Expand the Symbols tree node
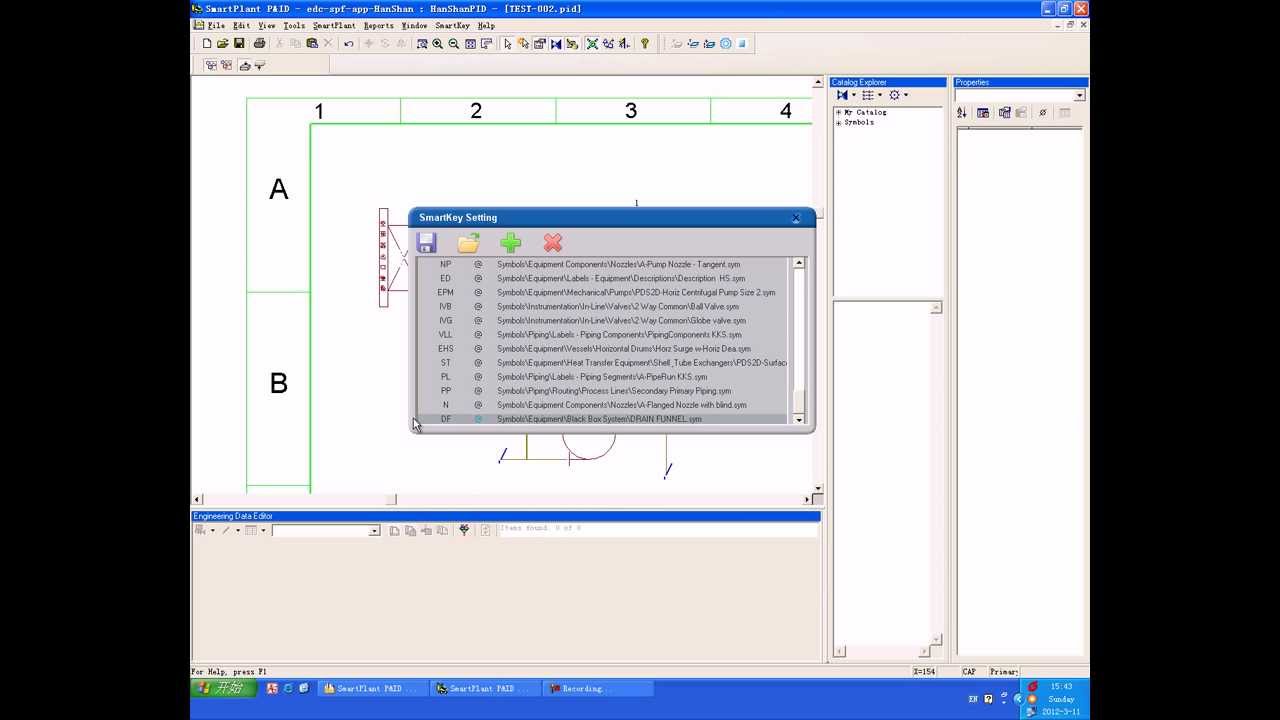This screenshot has height=720, width=1280. [838, 122]
